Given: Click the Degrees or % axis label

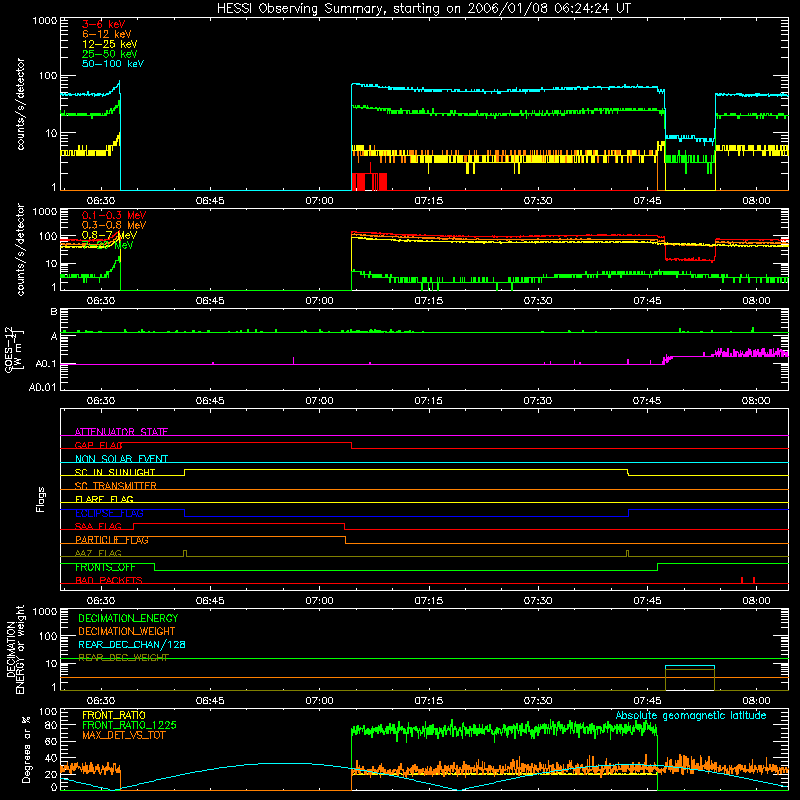Looking at the screenshot, I should [x=26, y=749].
